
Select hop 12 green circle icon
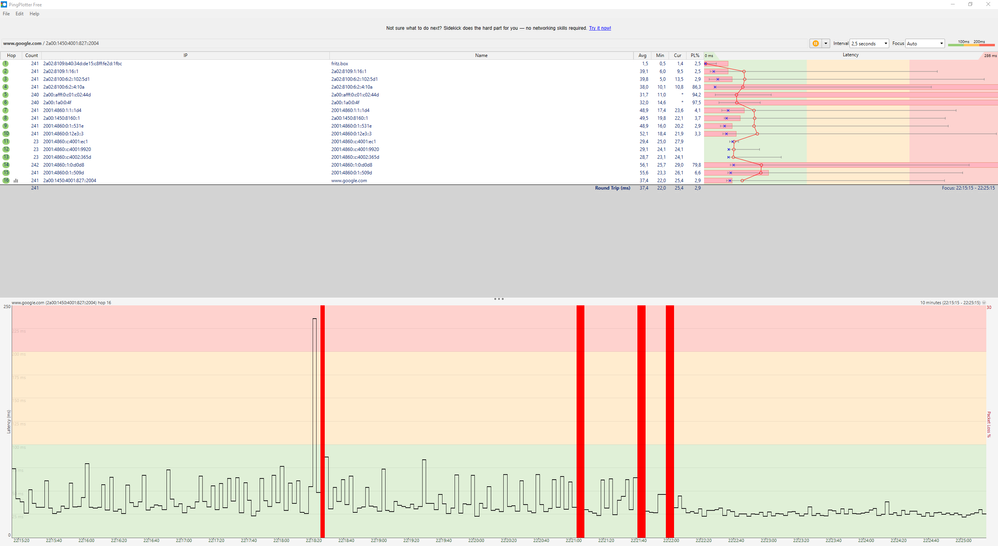click(x=6, y=150)
